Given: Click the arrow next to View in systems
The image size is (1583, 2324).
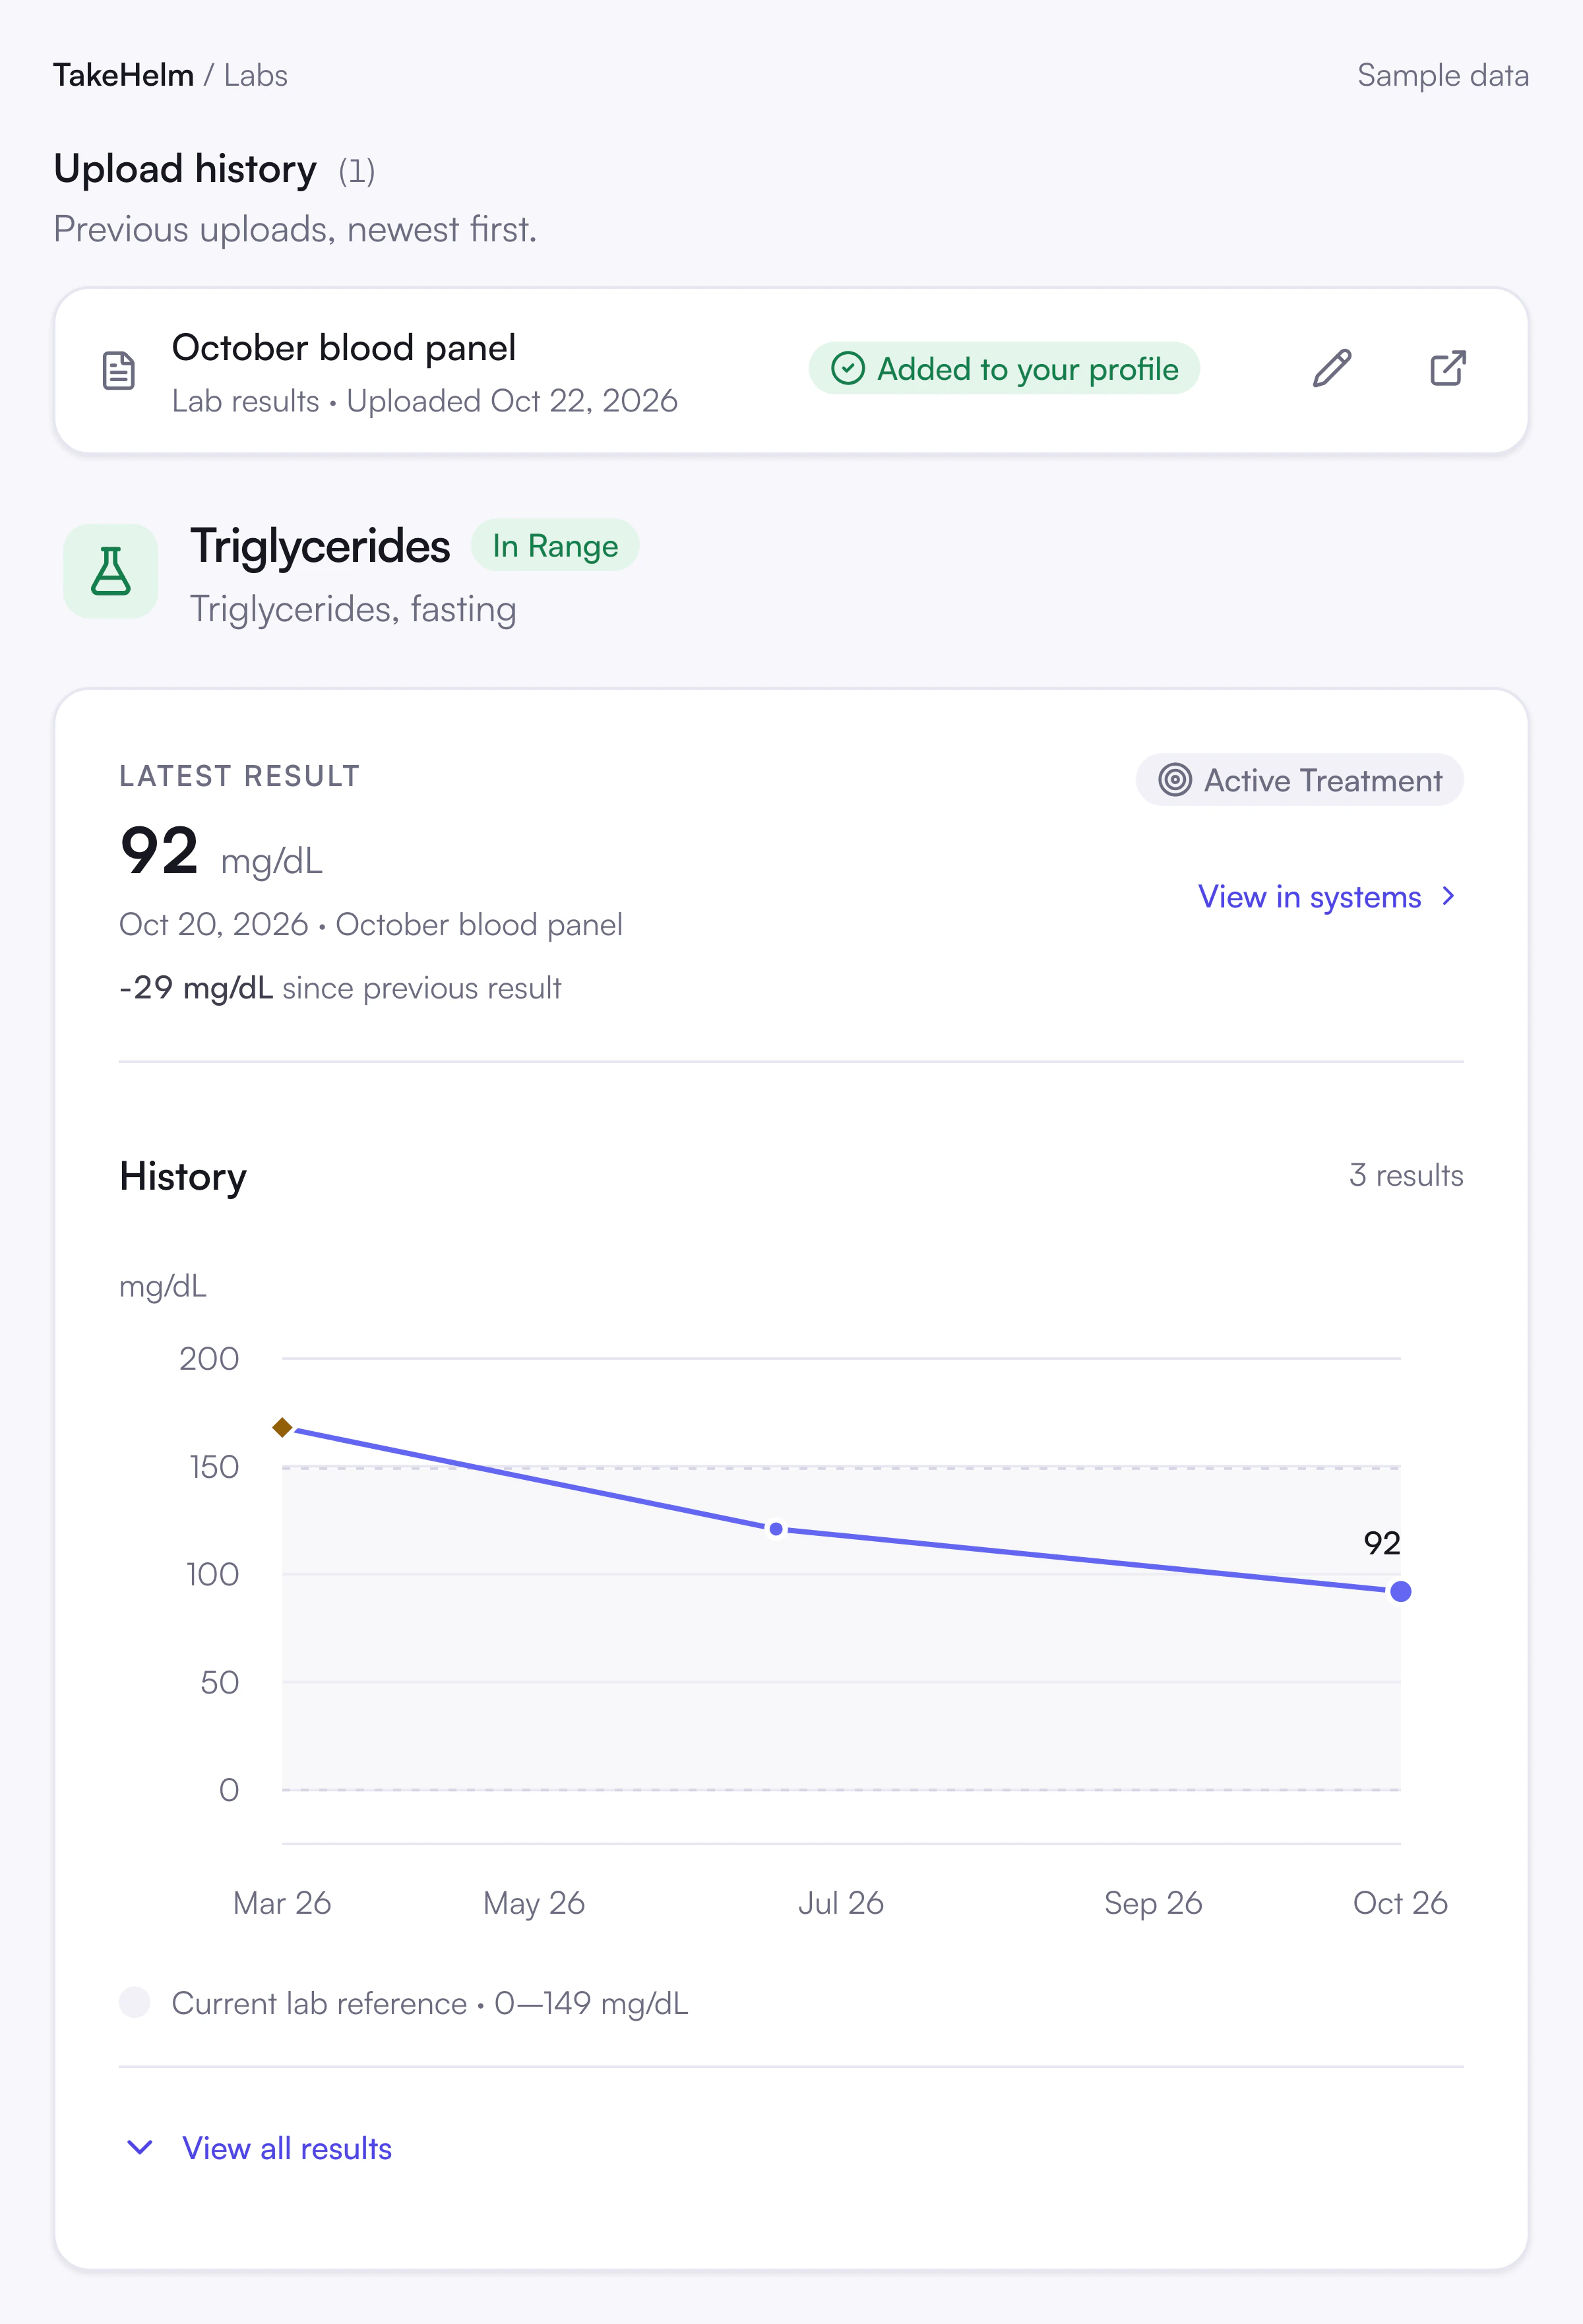Looking at the screenshot, I should tap(1447, 897).
